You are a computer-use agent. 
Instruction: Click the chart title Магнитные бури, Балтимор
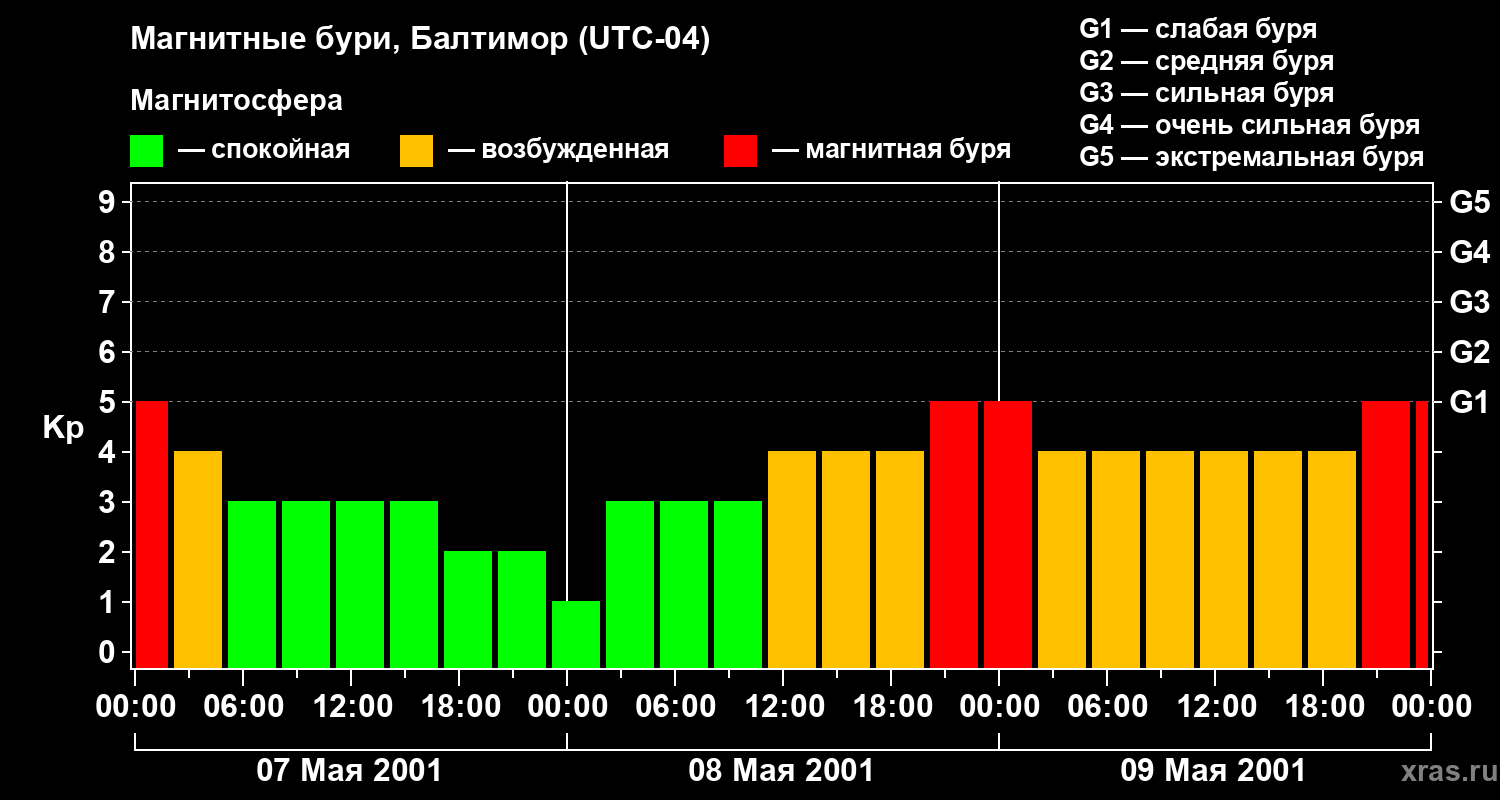420,40
